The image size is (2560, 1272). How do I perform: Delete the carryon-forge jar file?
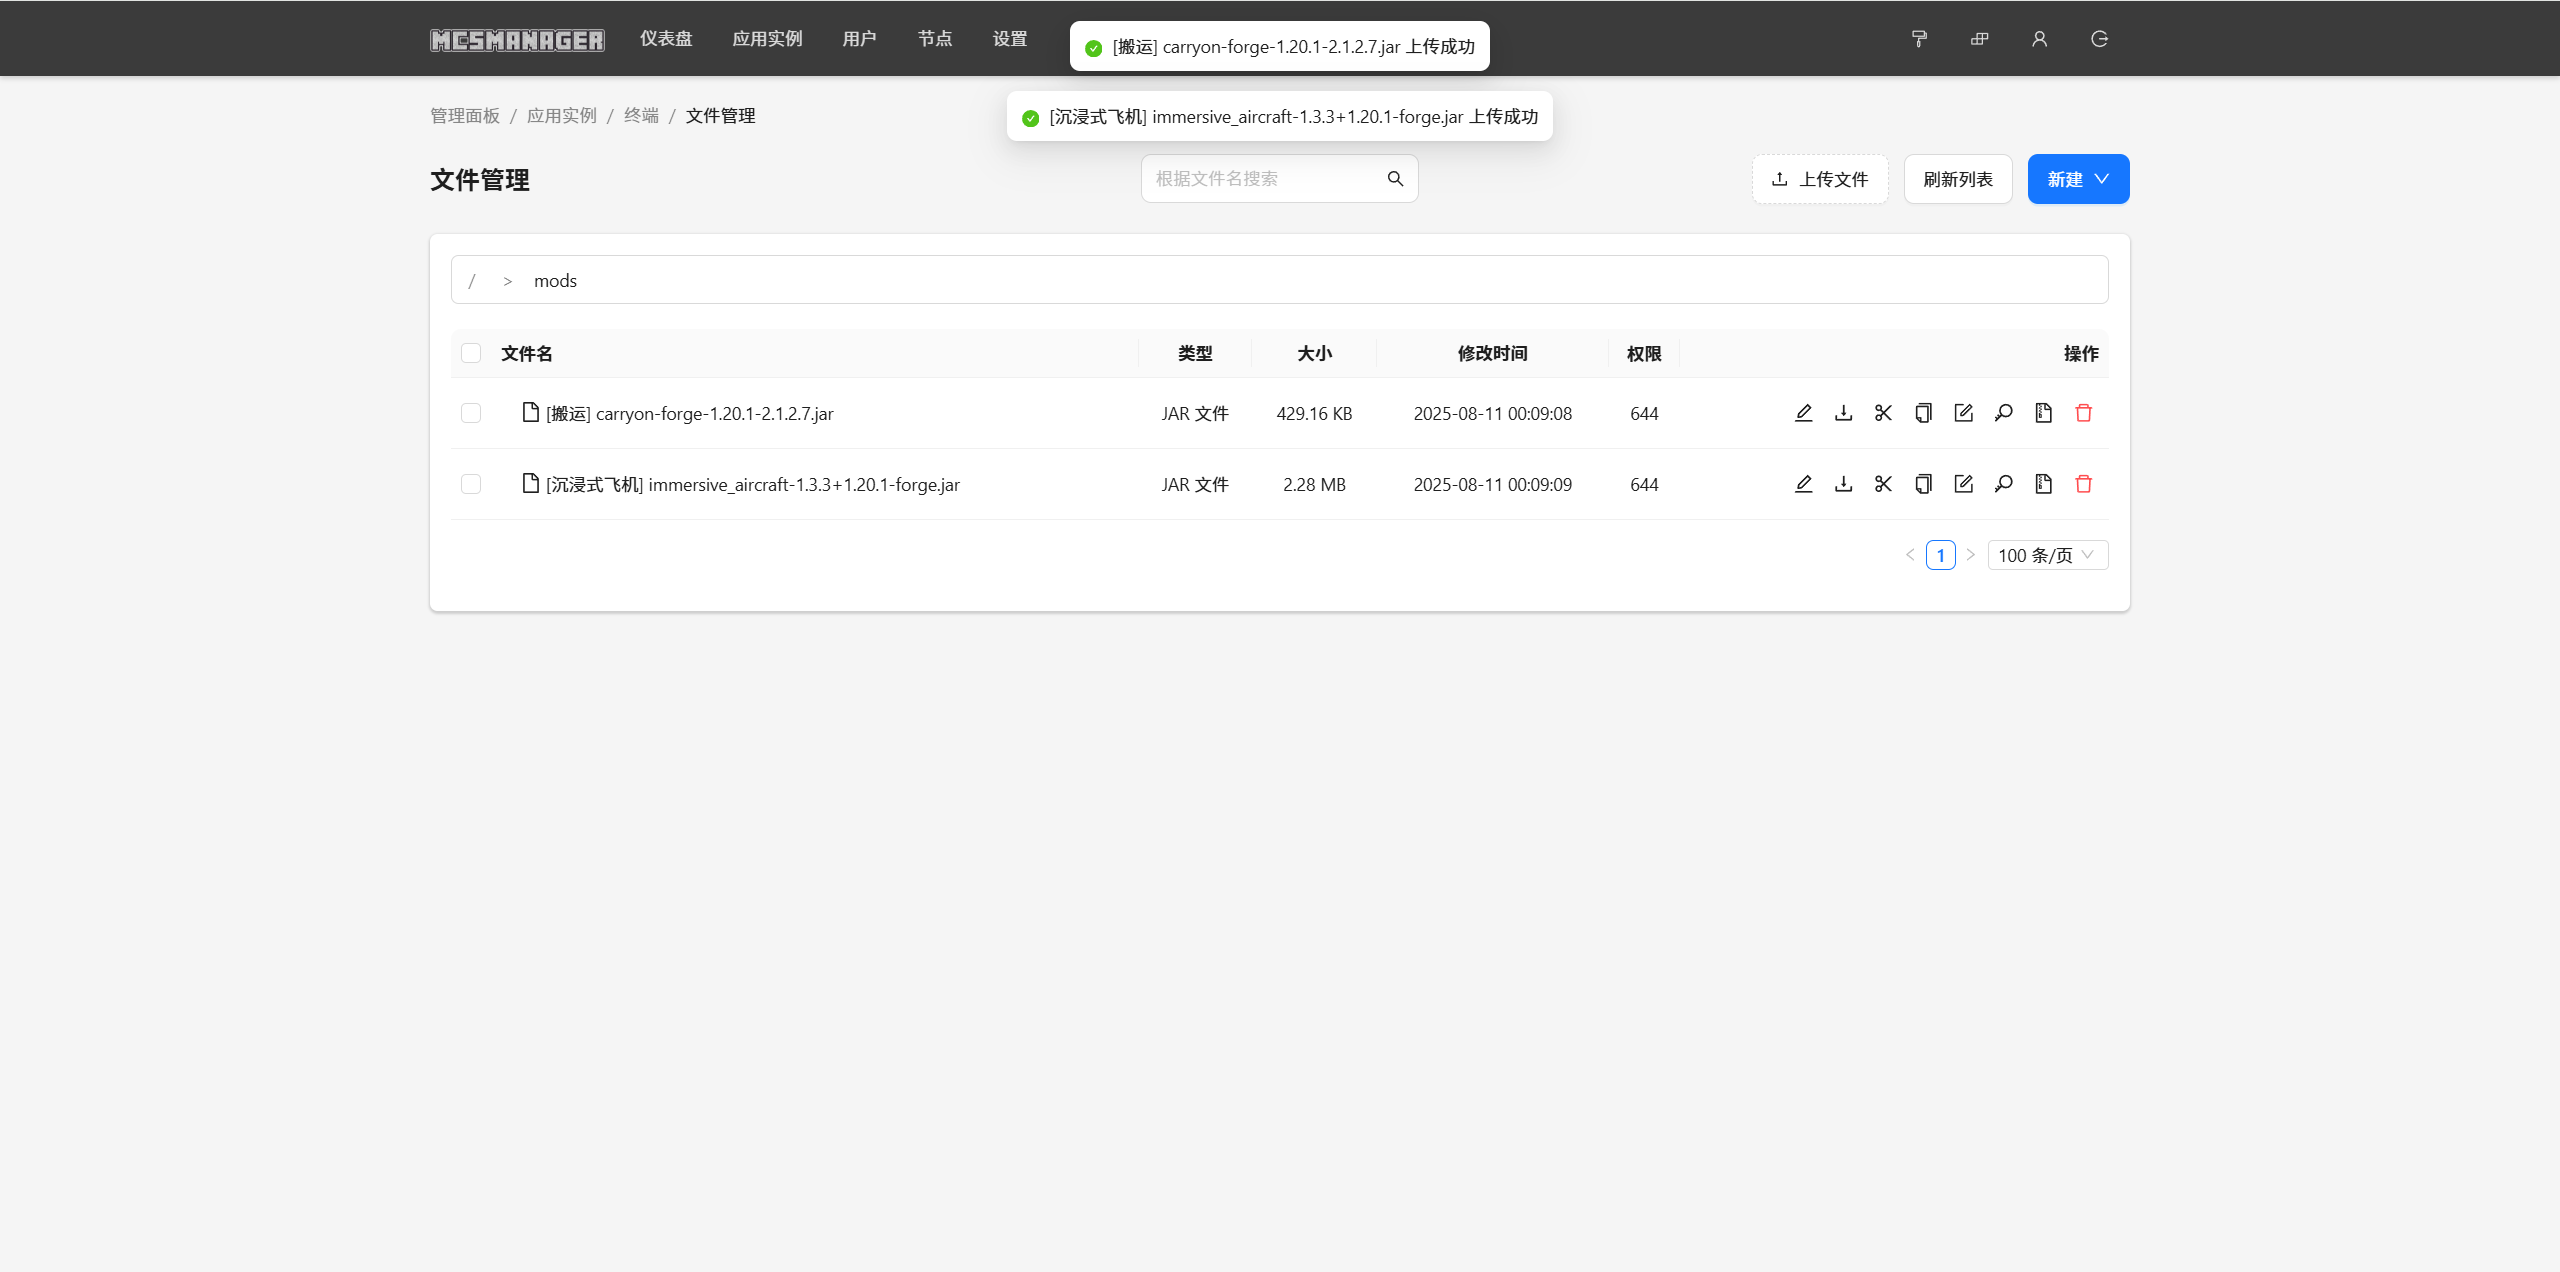coord(2083,413)
